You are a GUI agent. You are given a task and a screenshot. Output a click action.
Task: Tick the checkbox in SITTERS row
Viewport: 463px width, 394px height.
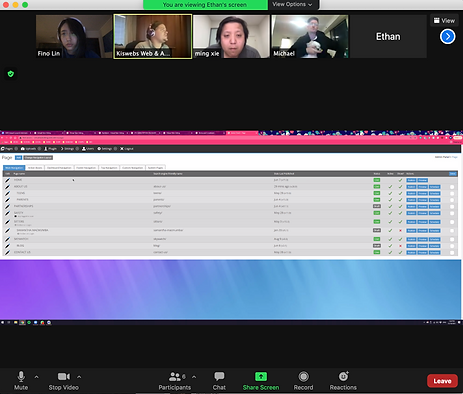point(452,222)
